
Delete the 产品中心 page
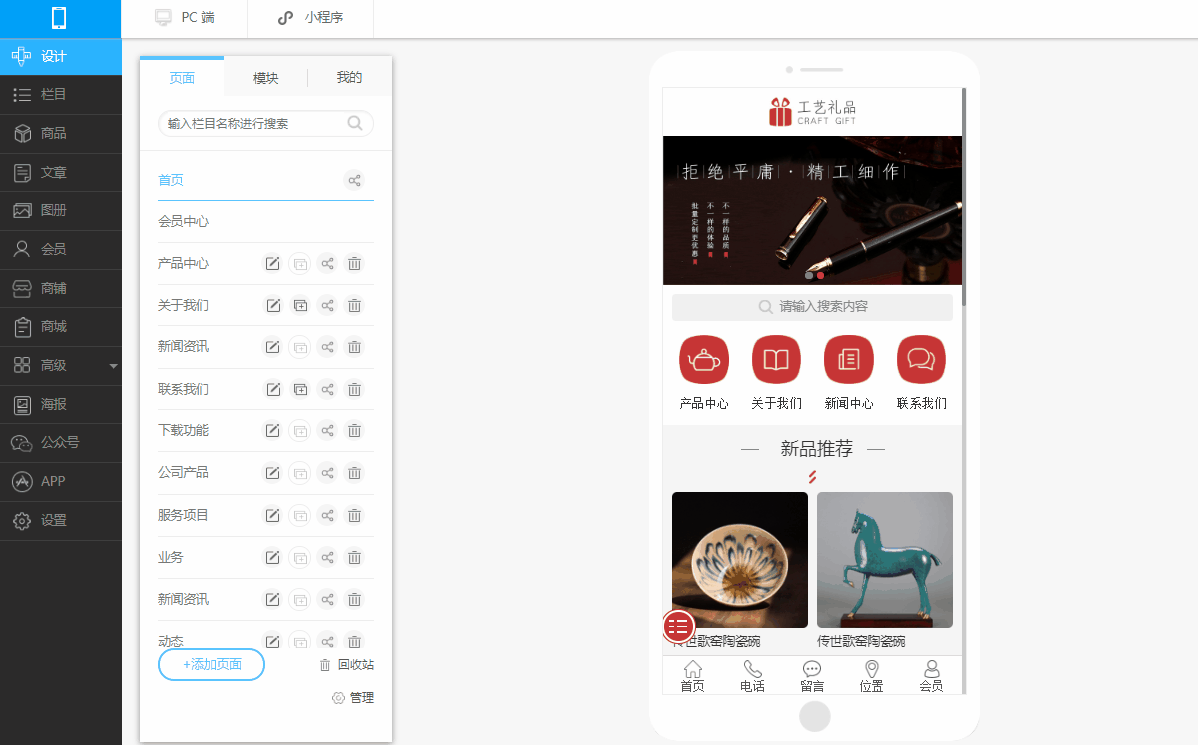point(355,264)
